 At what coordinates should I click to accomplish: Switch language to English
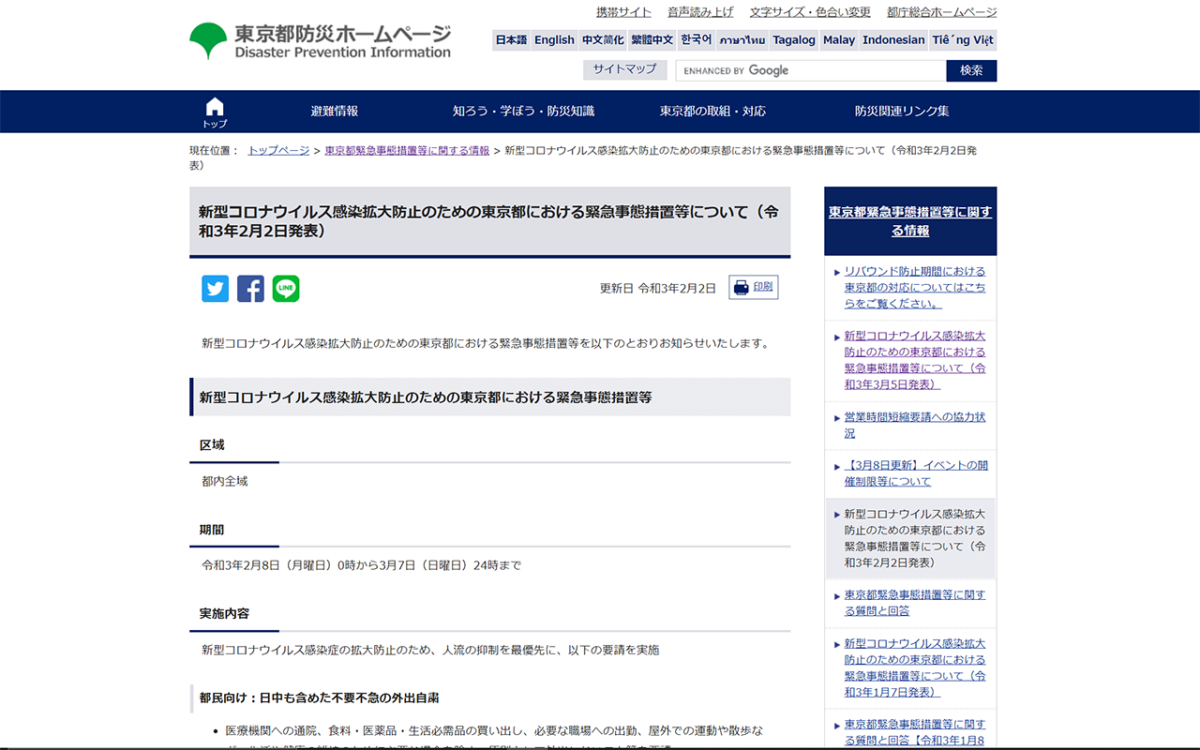[x=554, y=40]
